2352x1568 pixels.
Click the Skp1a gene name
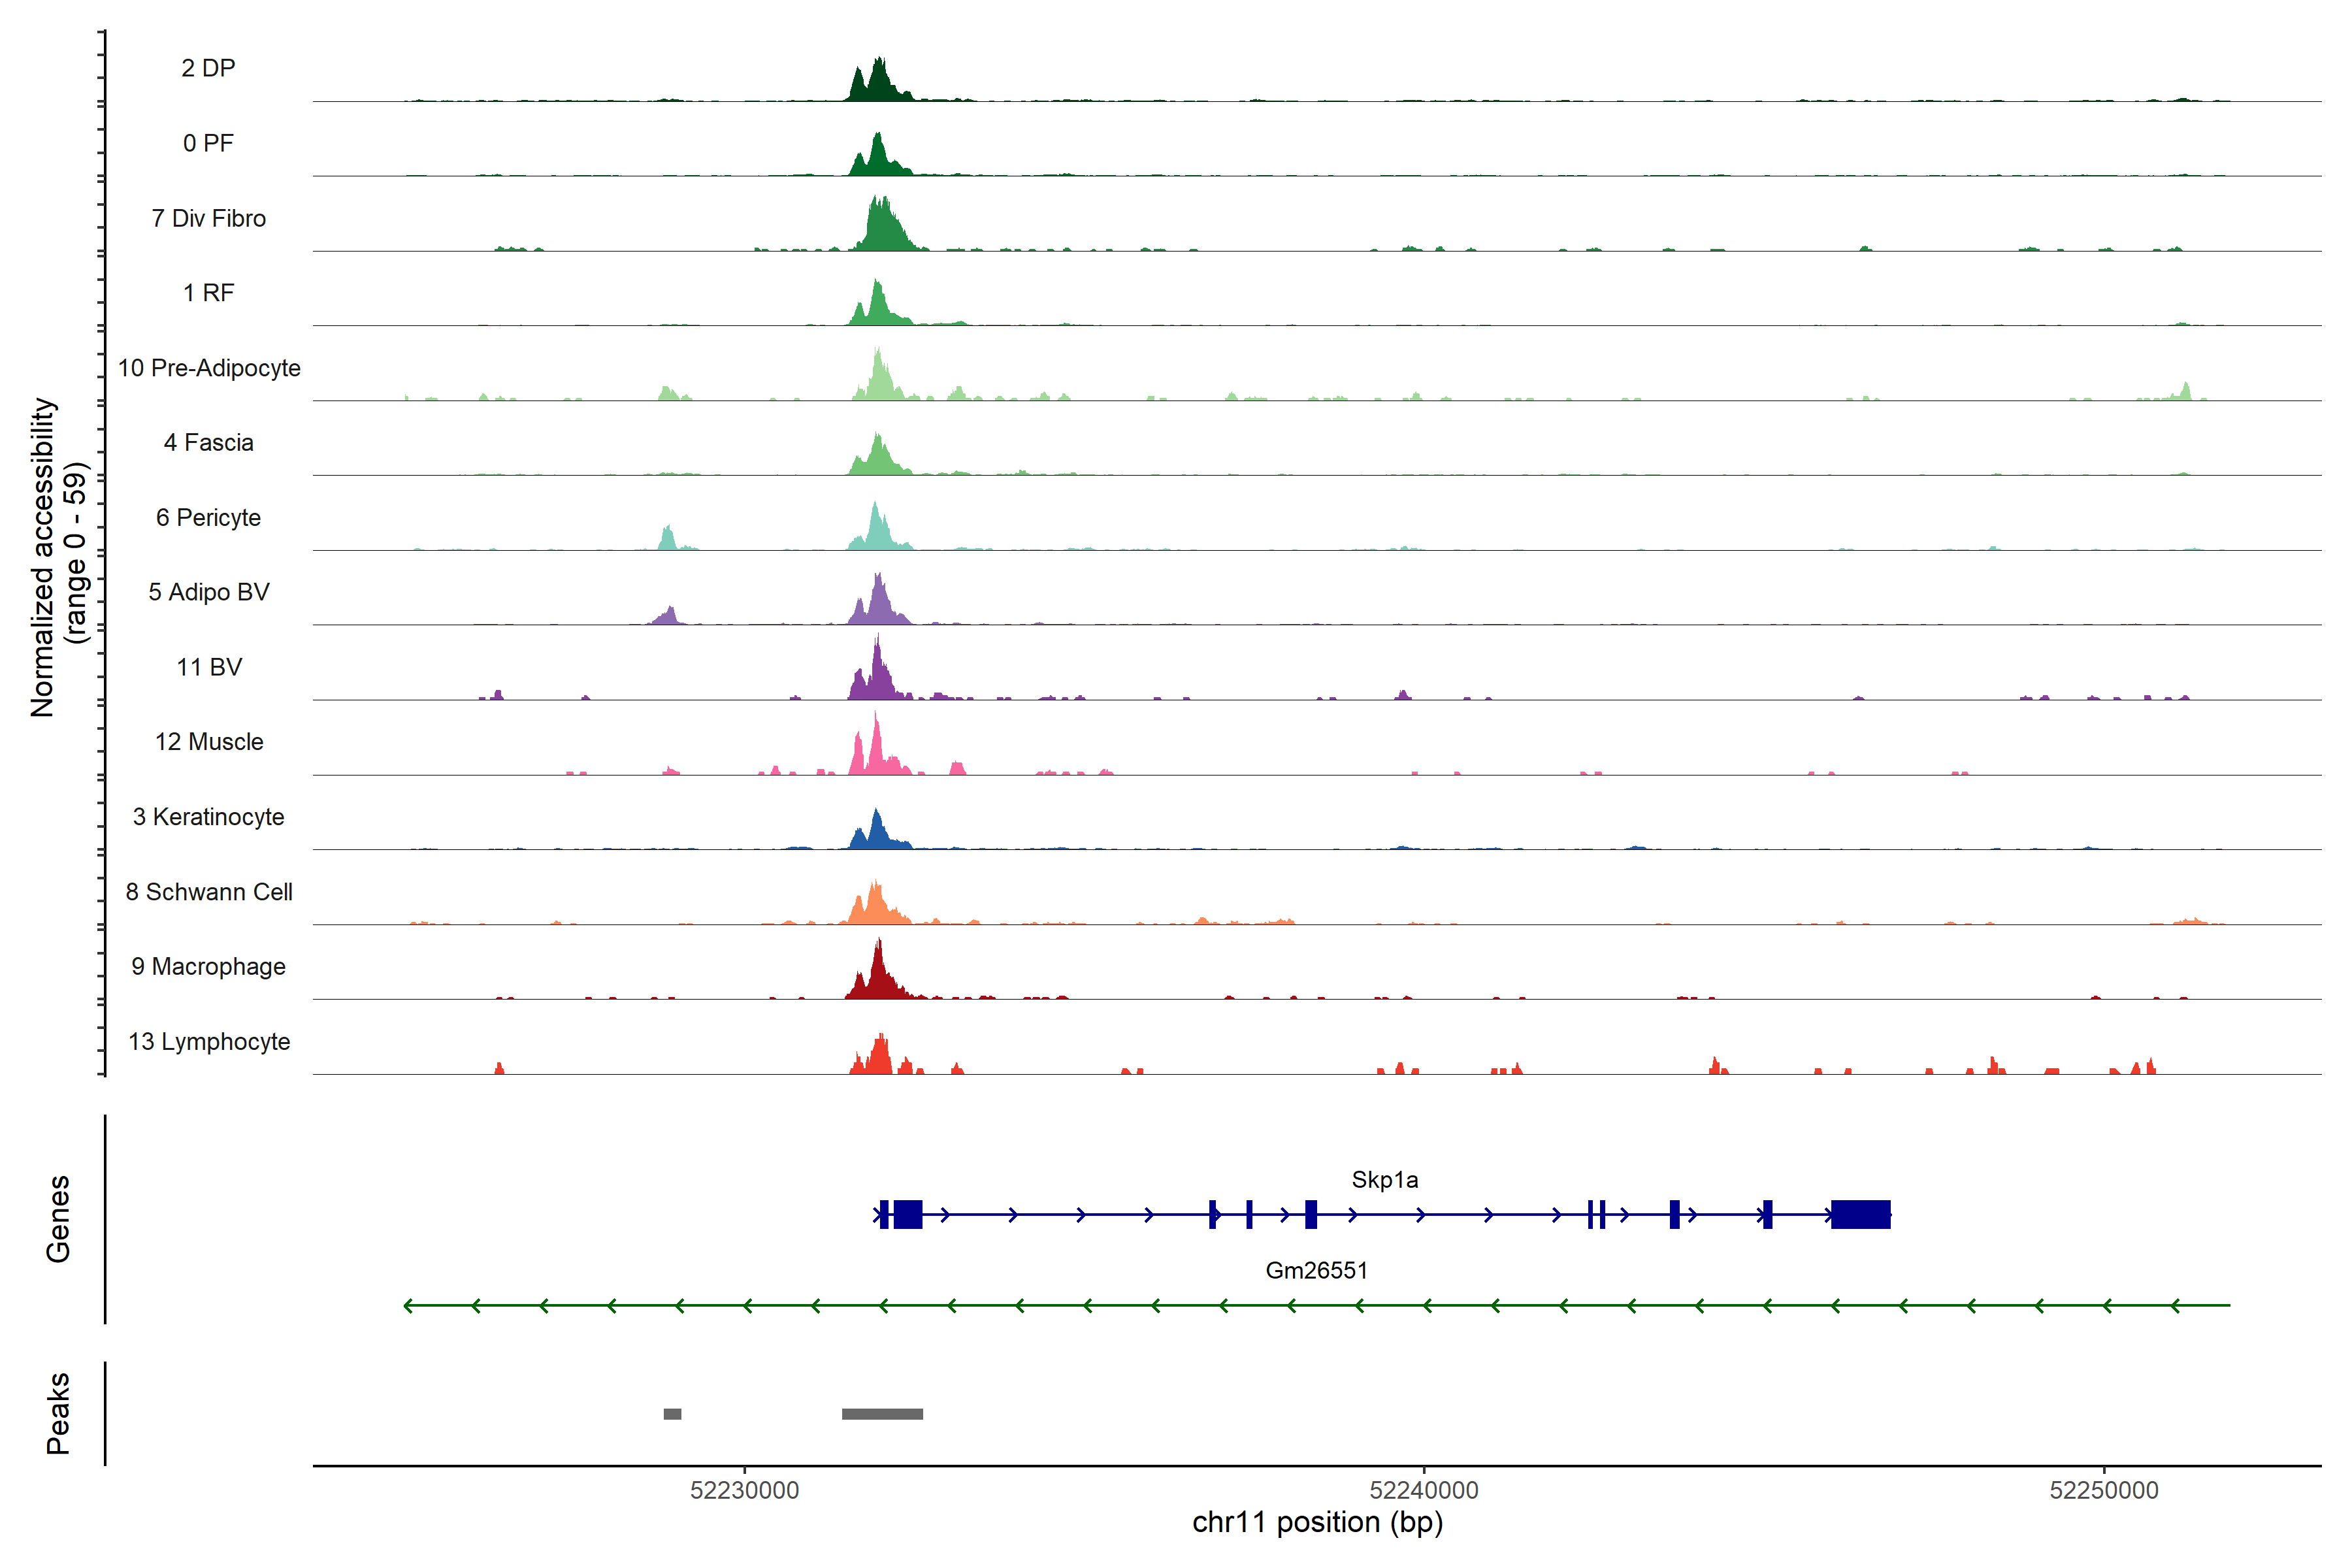pos(1384,1180)
